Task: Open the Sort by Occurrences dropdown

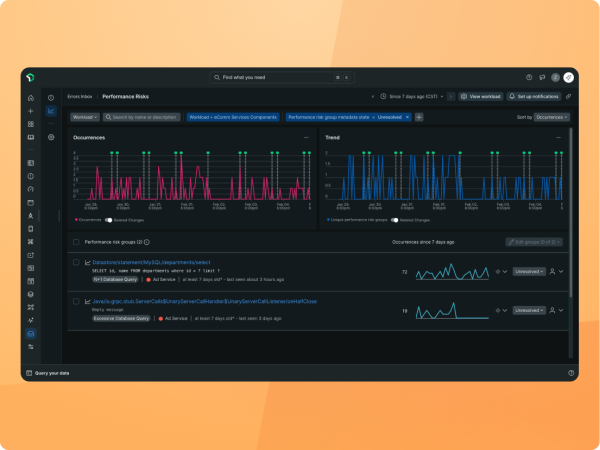Action: pos(549,117)
